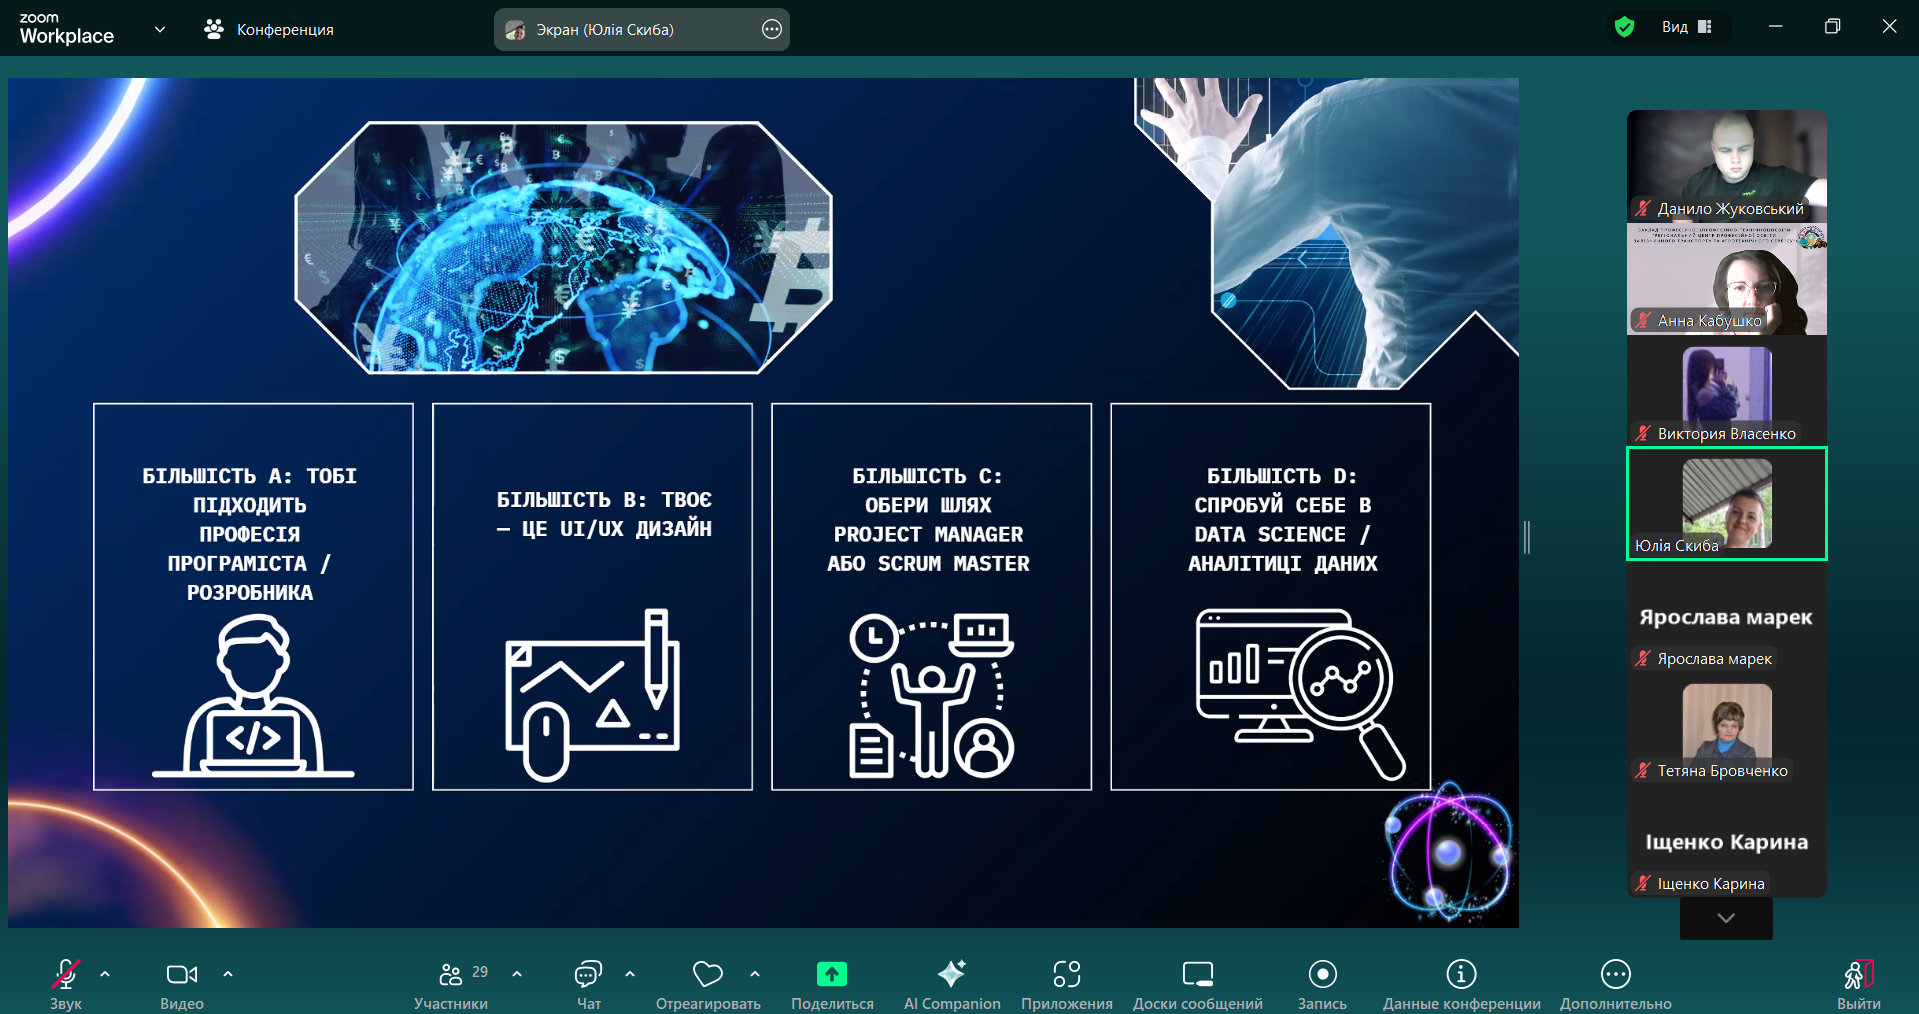Open video options arrow next to Видео

tap(228, 974)
